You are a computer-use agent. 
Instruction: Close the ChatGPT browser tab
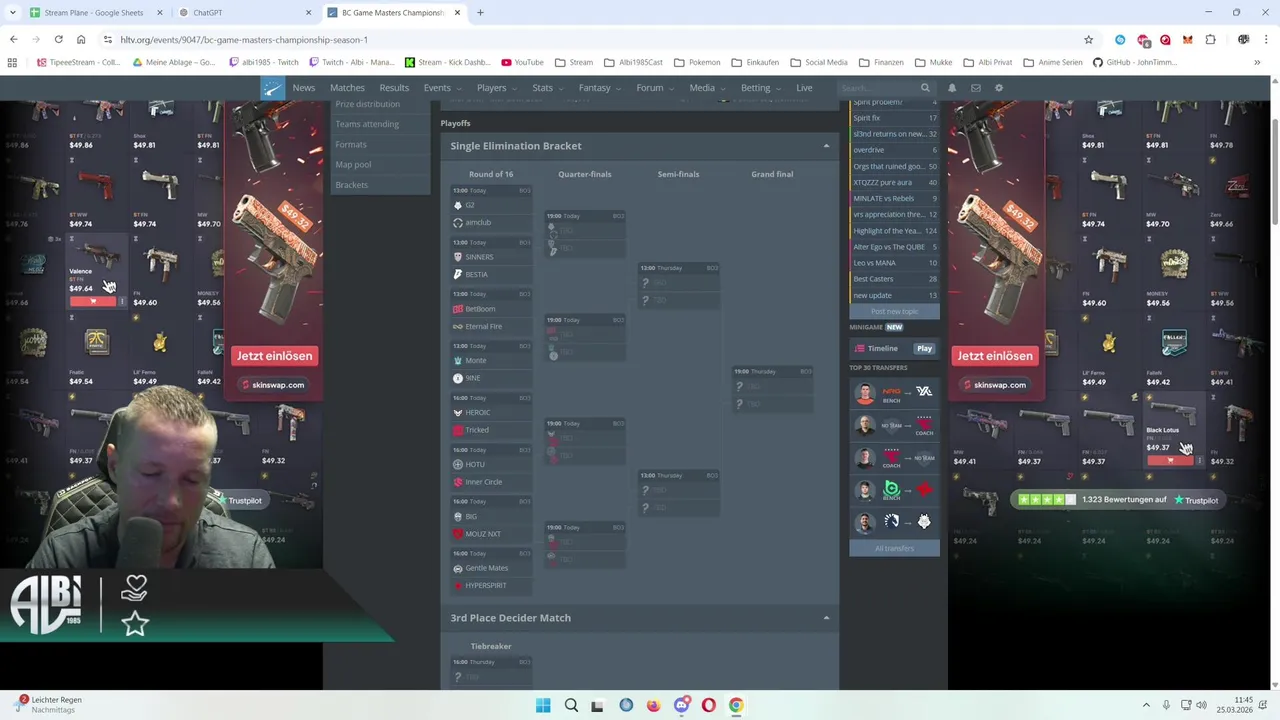pos(308,12)
